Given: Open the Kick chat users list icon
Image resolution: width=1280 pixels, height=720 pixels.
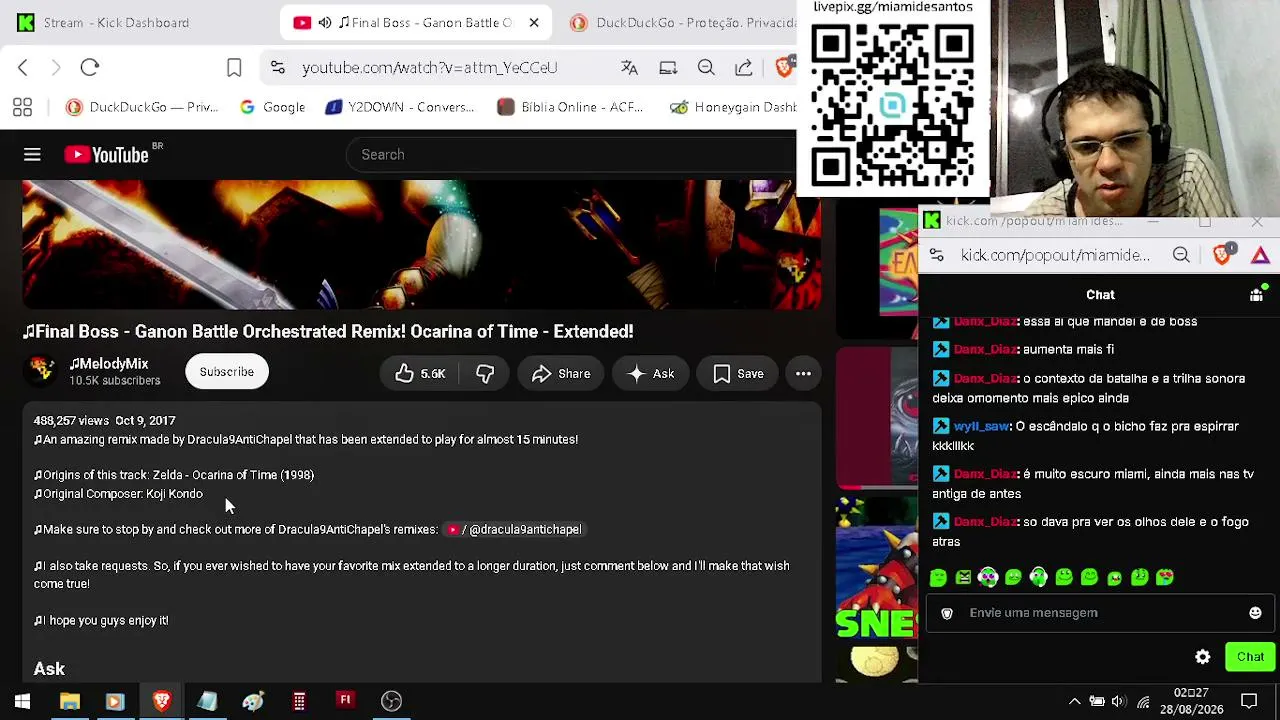Looking at the screenshot, I should [1257, 294].
